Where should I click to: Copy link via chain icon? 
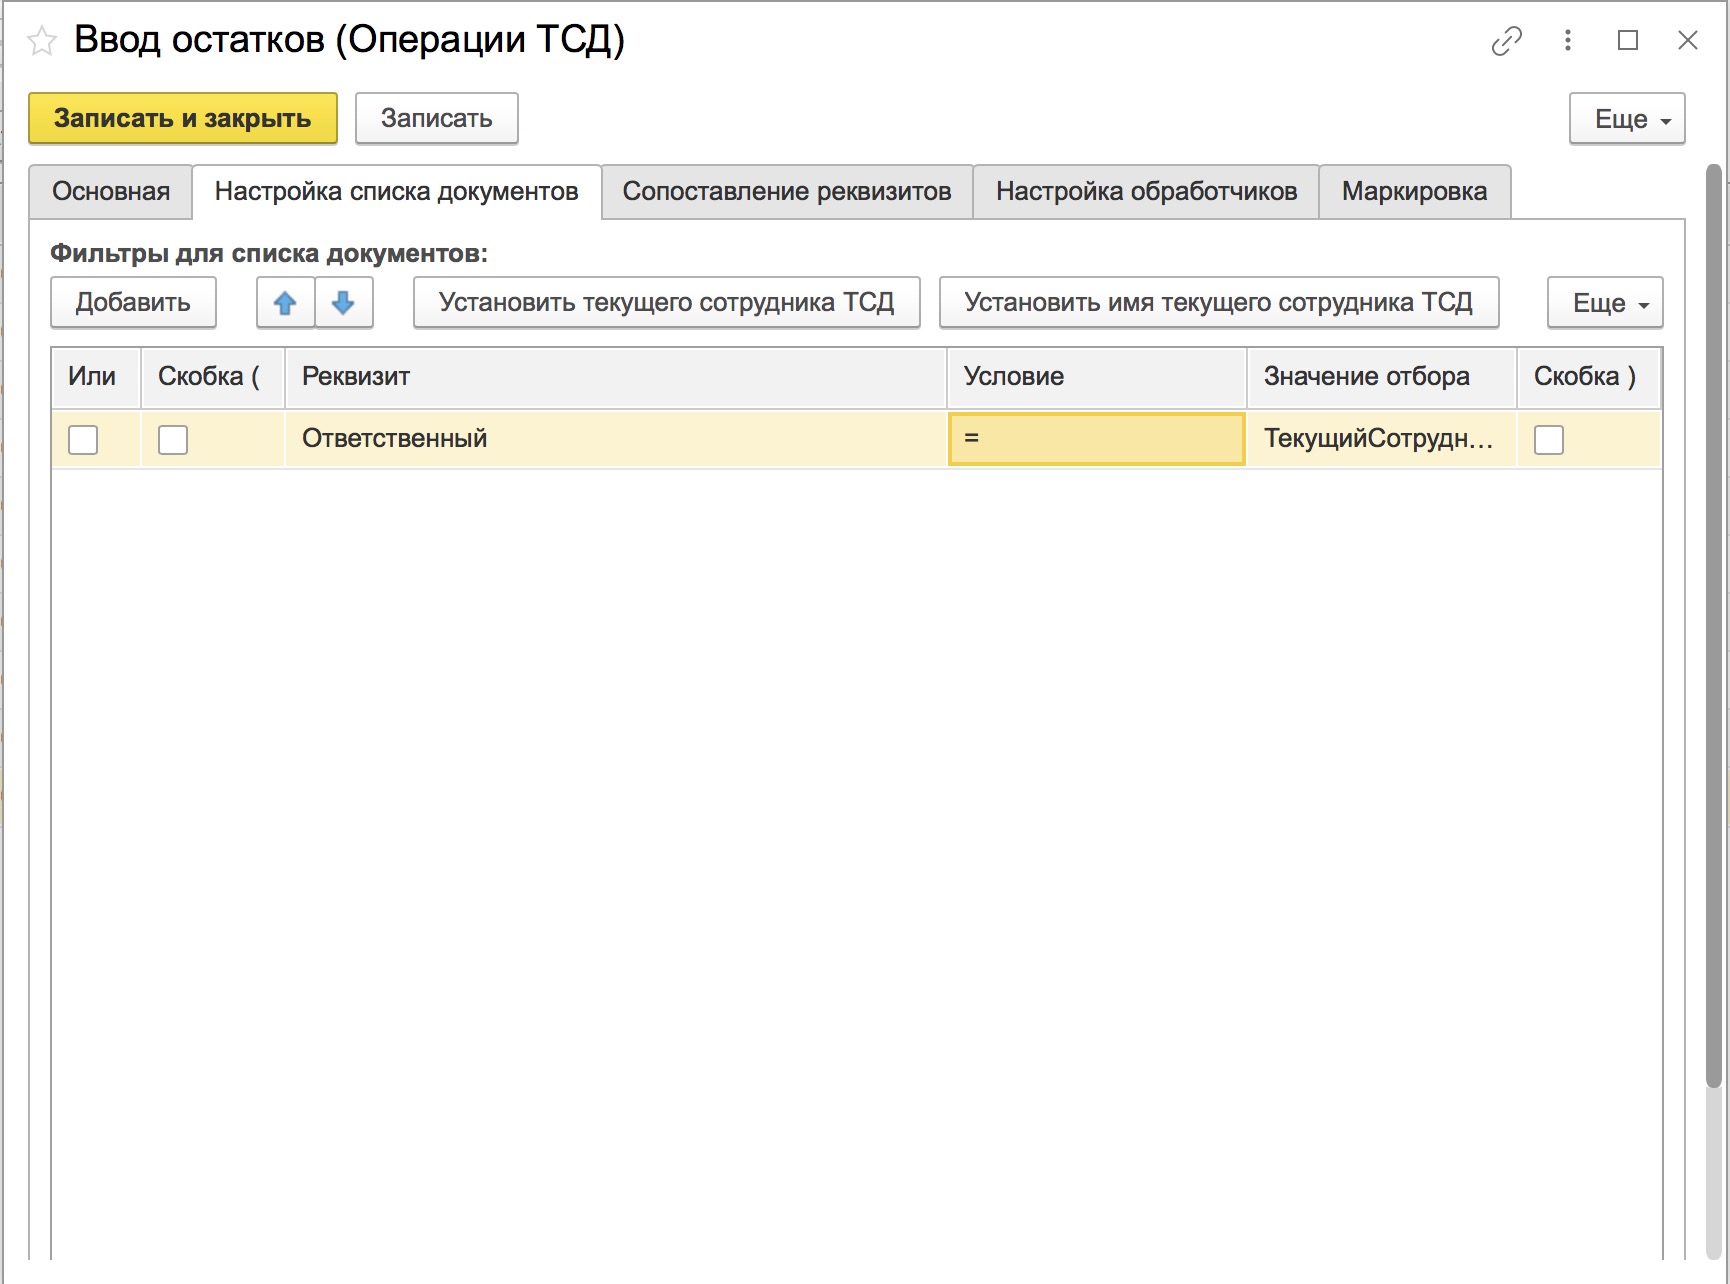1506,41
